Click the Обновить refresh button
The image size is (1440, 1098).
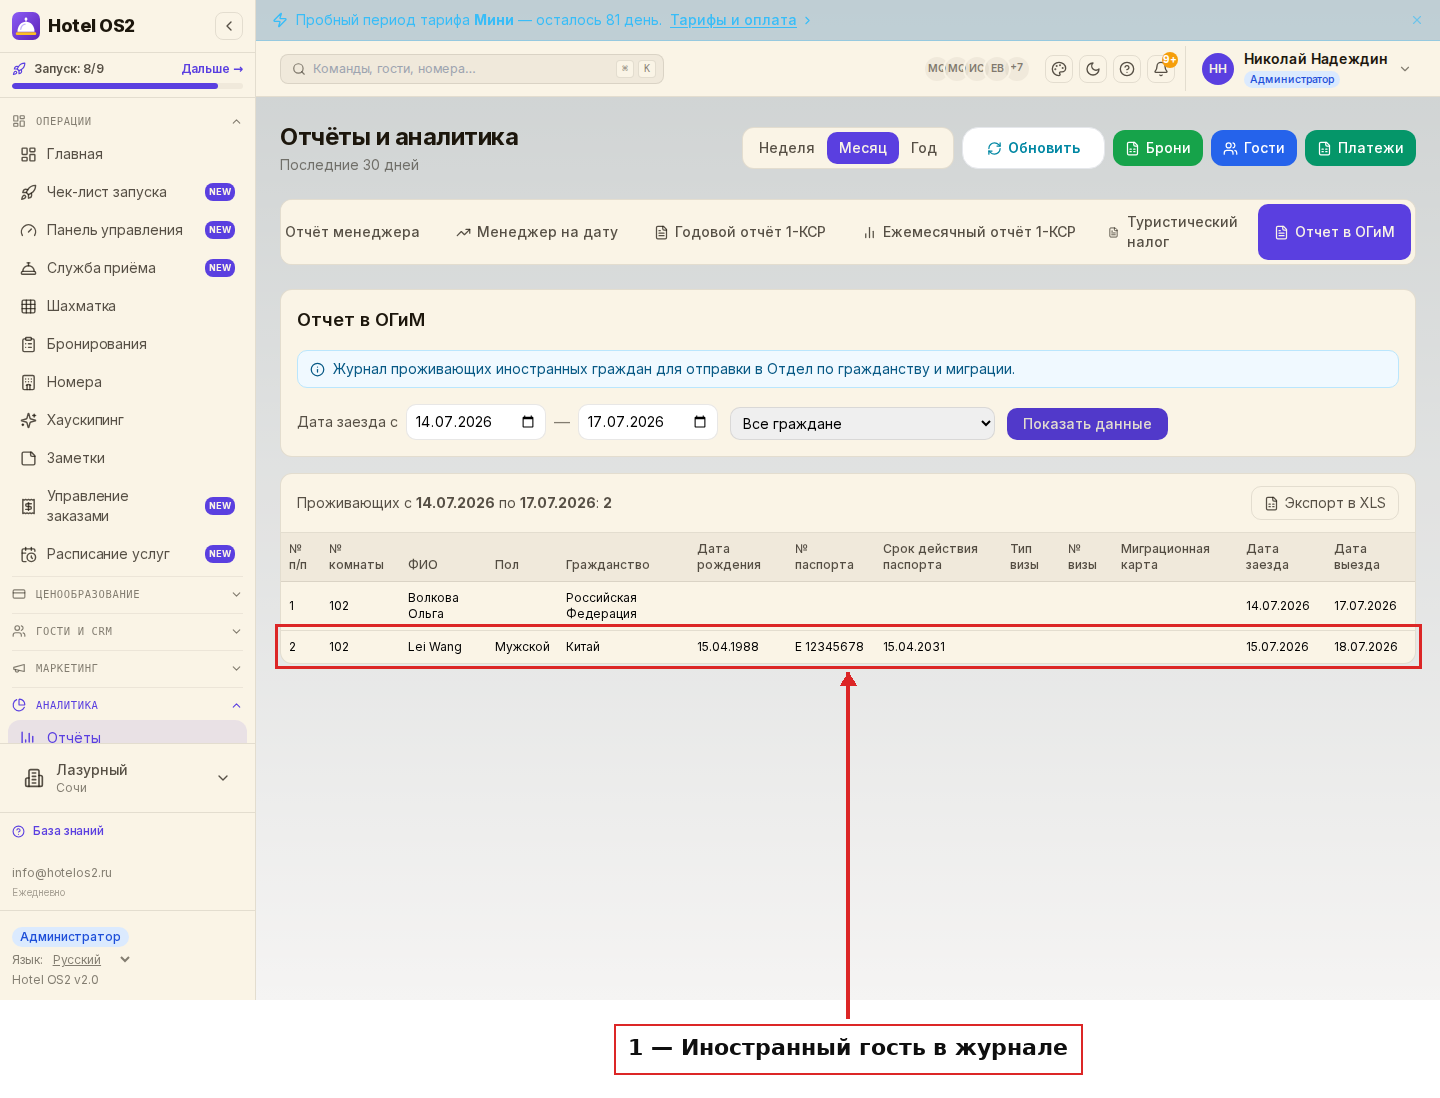[x=1033, y=148]
